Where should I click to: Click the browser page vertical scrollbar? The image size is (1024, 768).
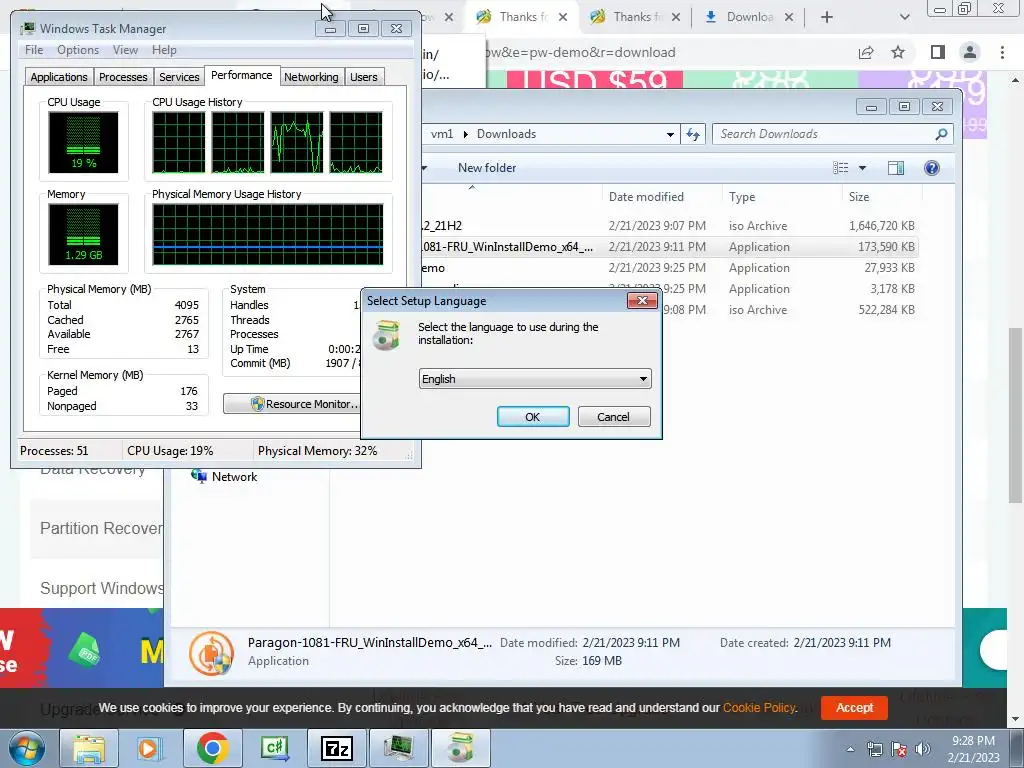click(x=1015, y=413)
